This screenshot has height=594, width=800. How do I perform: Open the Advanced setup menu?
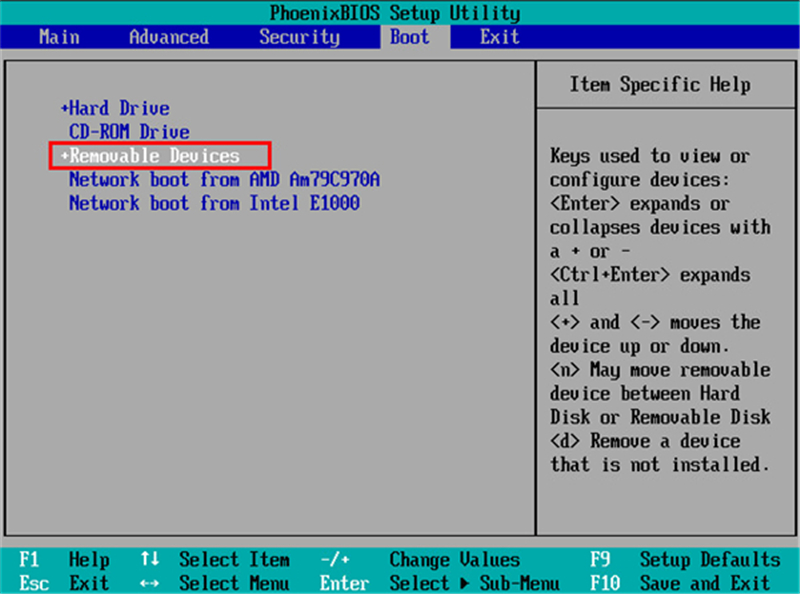[167, 37]
